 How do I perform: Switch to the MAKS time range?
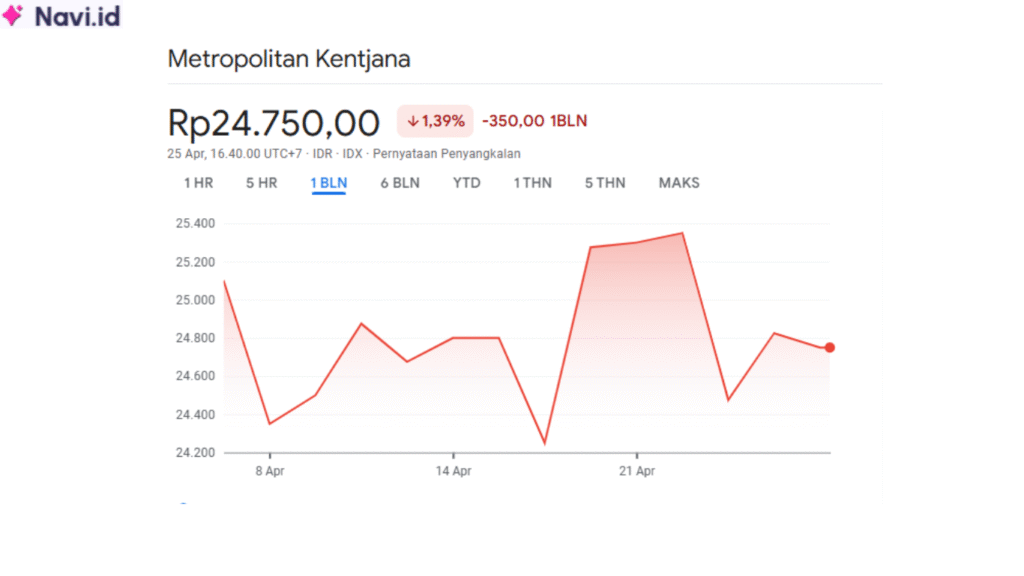pos(679,183)
